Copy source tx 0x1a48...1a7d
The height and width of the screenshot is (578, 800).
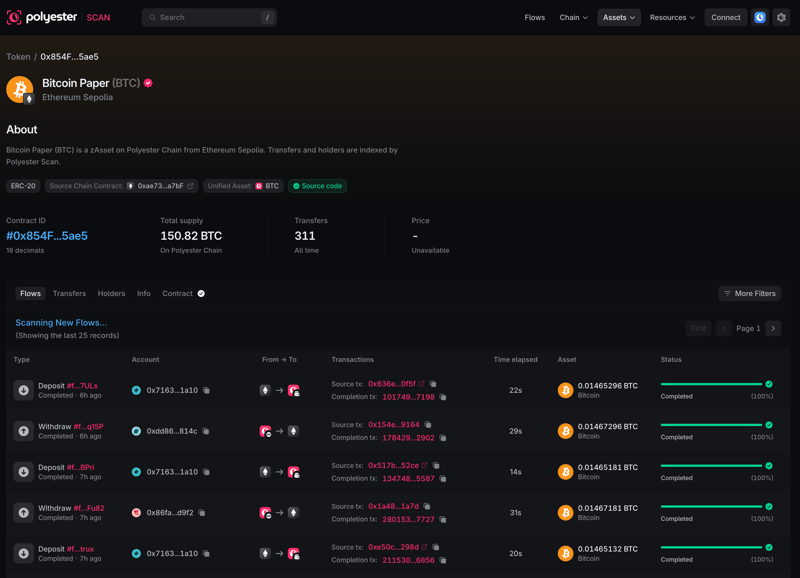[x=427, y=506]
